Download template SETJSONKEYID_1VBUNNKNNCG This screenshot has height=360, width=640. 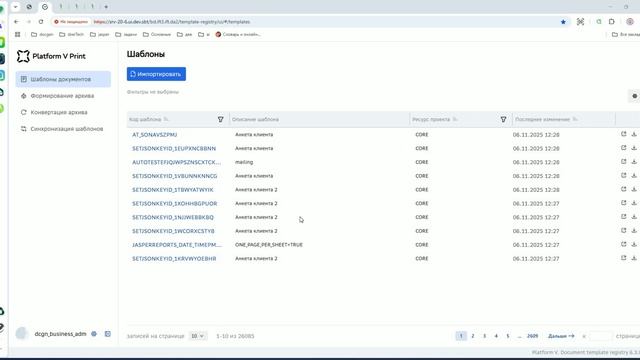click(x=634, y=176)
